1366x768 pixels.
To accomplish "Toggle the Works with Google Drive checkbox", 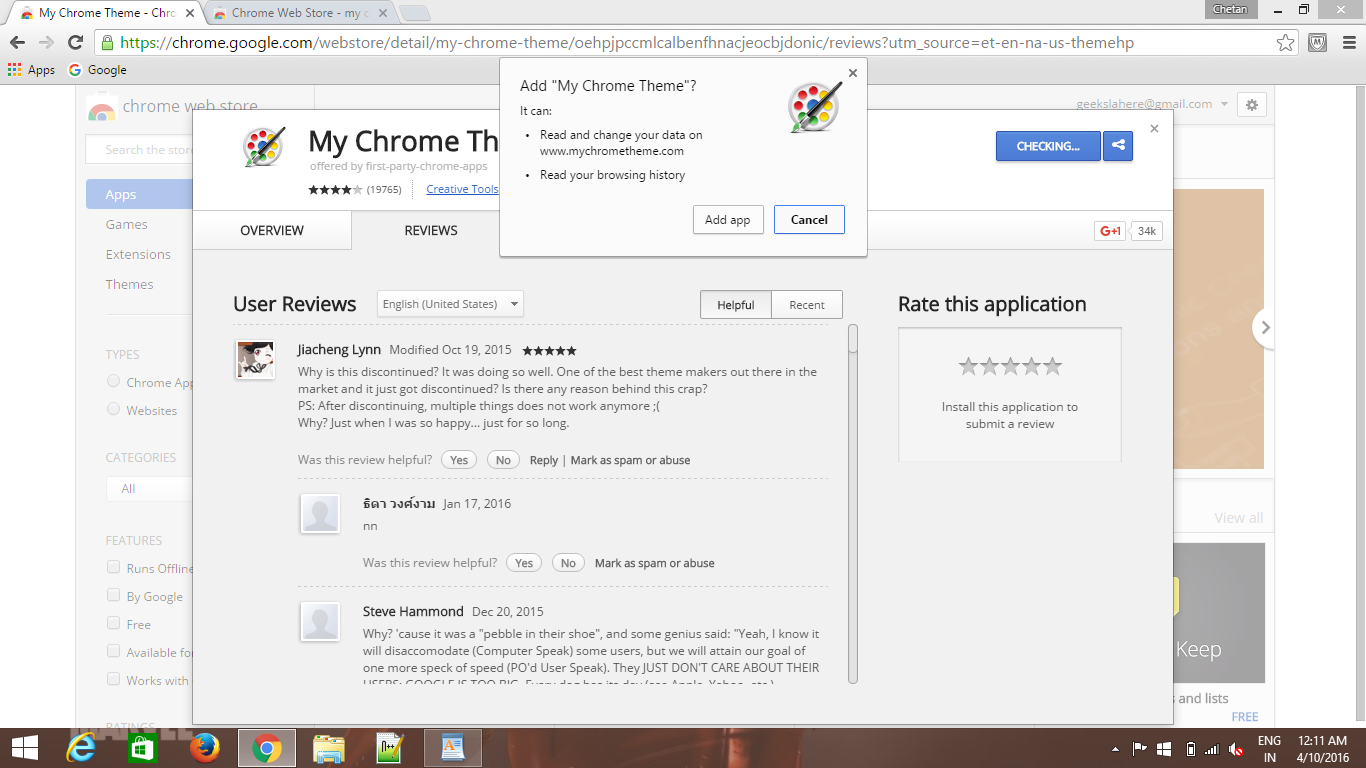I will pyautogui.click(x=113, y=679).
